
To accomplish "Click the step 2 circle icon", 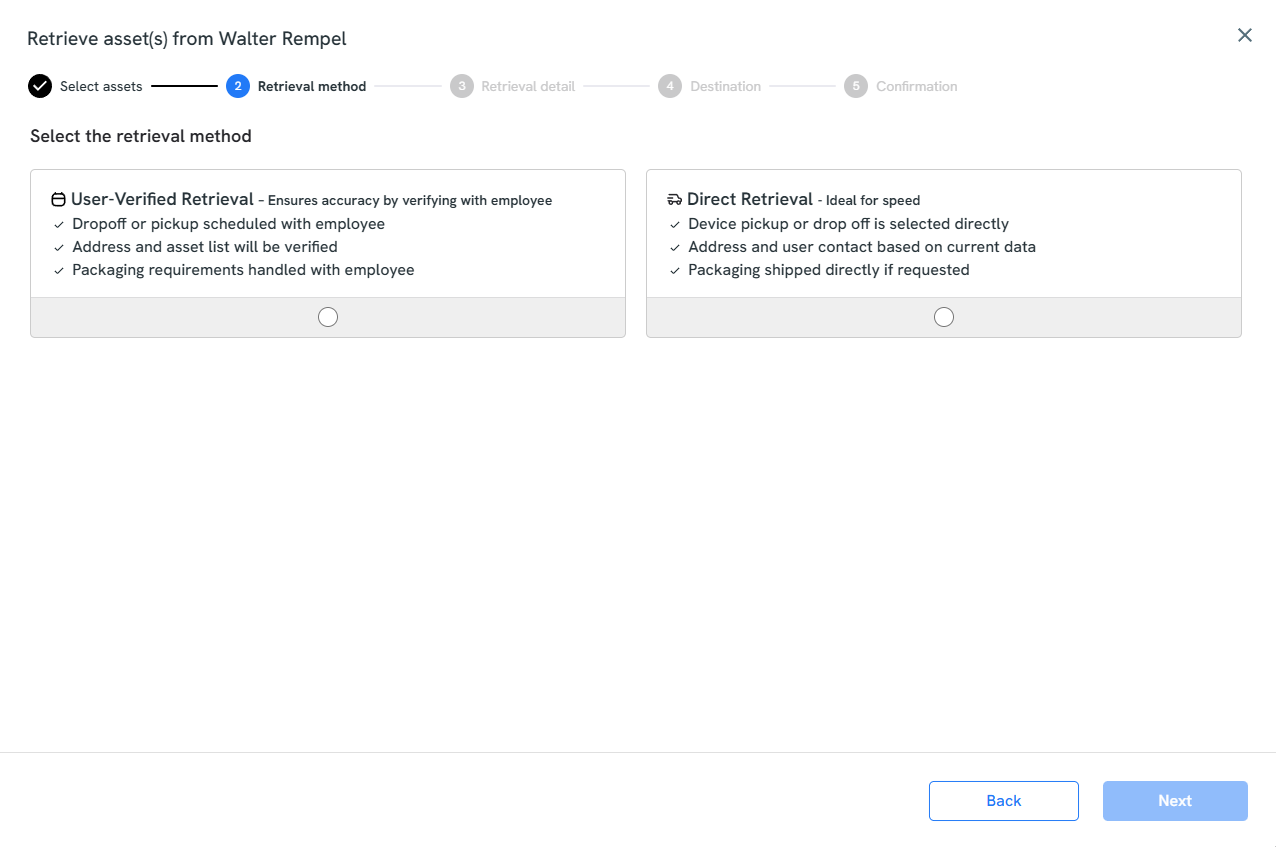I will tap(238, 86).
